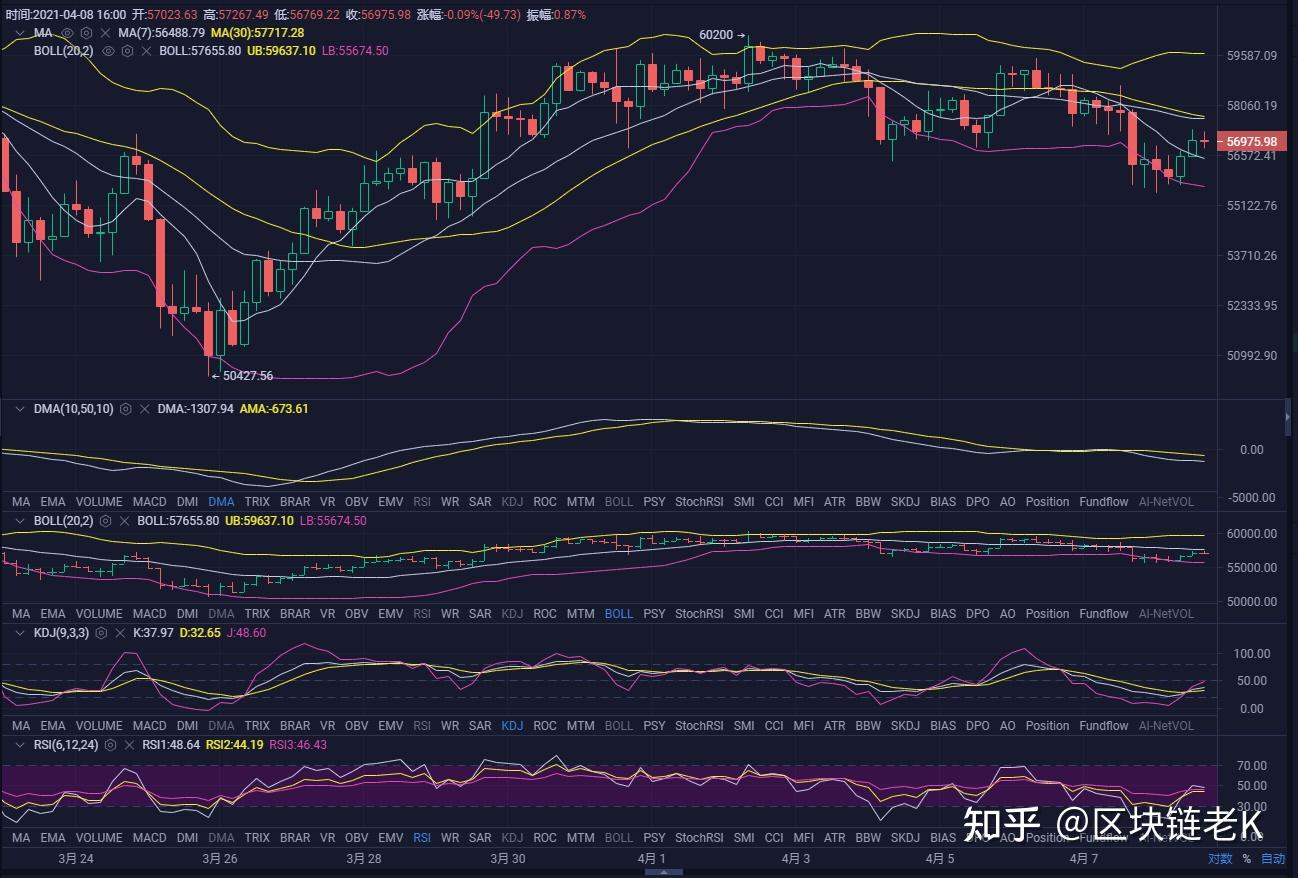Click the J:48.60 KDJ legend value

click(245, 633)
